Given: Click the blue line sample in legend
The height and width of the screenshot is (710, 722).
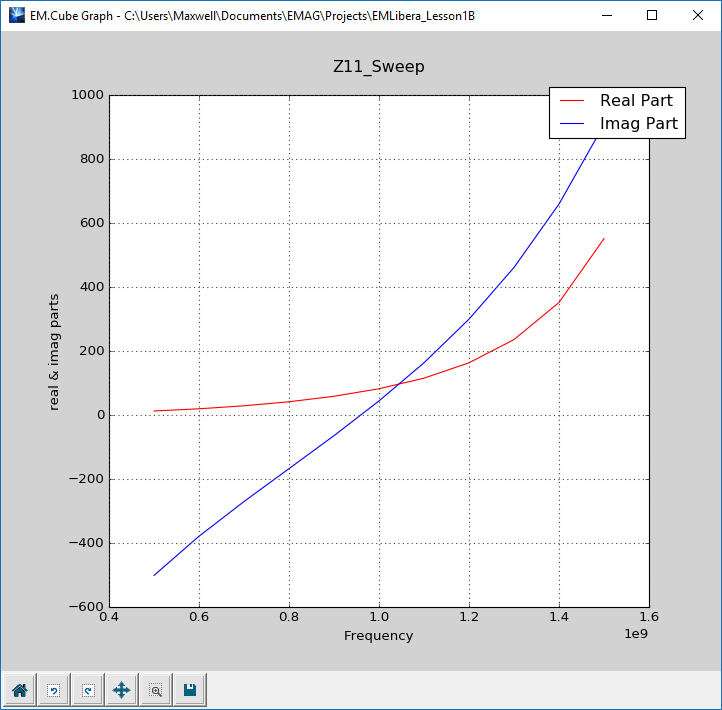Looking at the screenshot, I should coord(572,123).
